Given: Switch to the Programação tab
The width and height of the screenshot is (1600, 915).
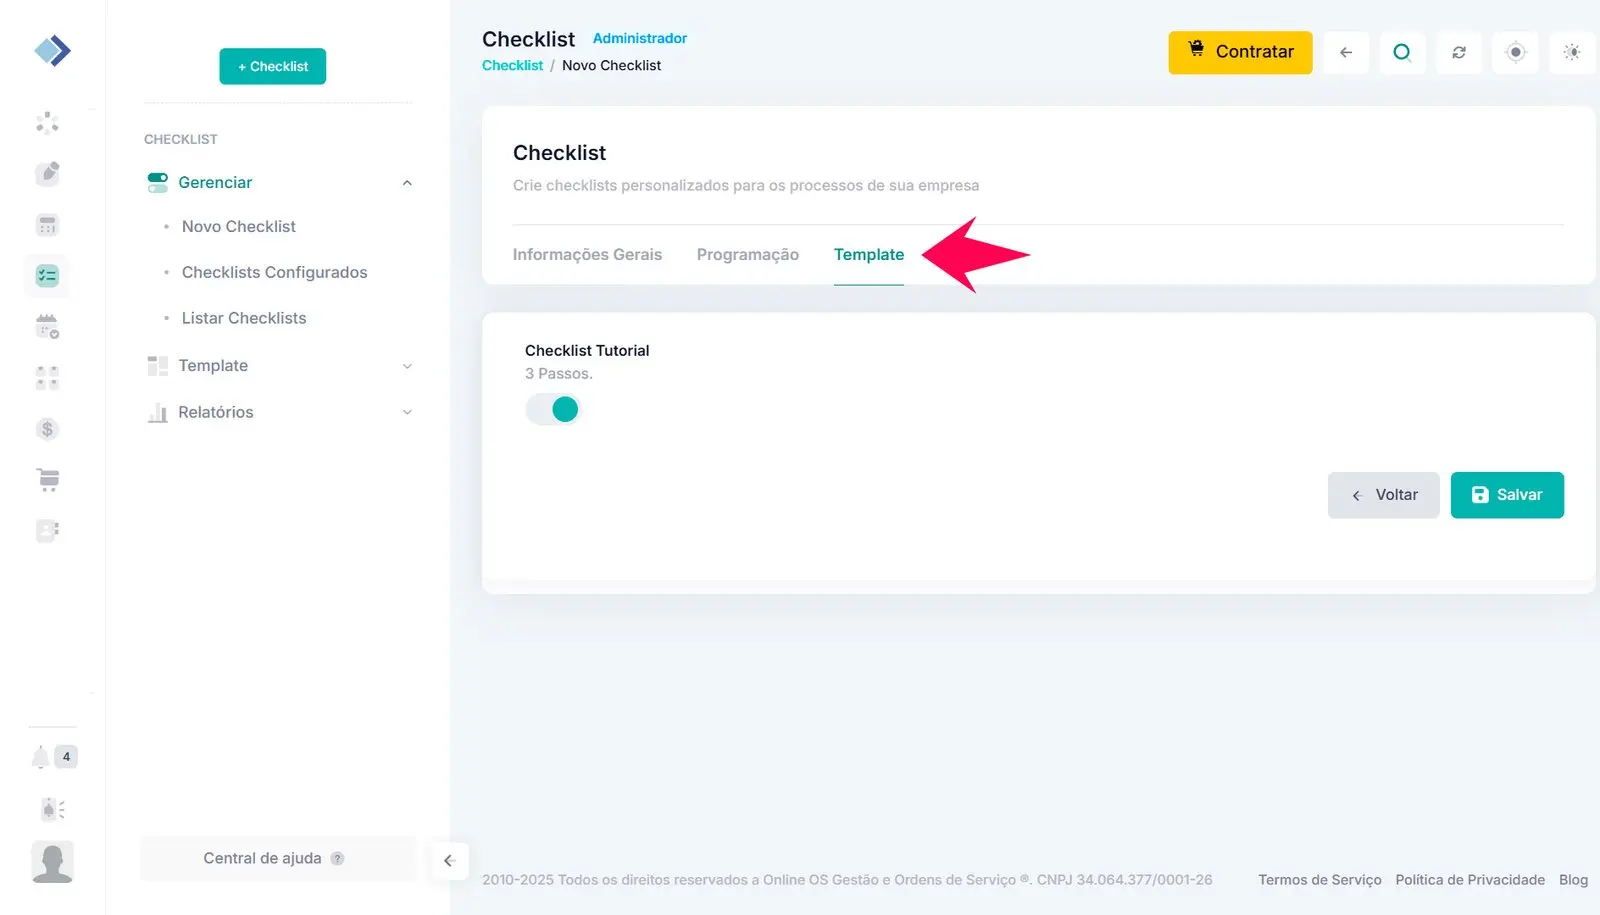Looking at the screenshot, I should tap(747, 255).
